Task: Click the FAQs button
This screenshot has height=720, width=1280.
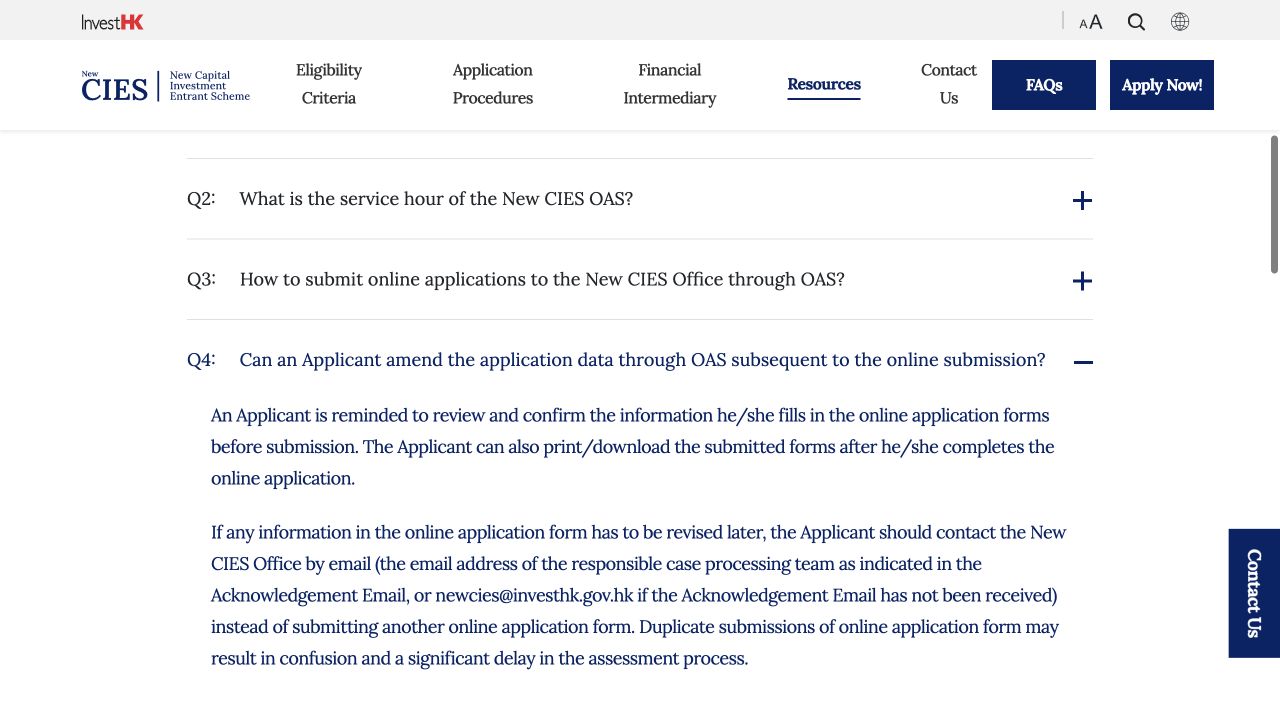Action: coord(1044,85)
